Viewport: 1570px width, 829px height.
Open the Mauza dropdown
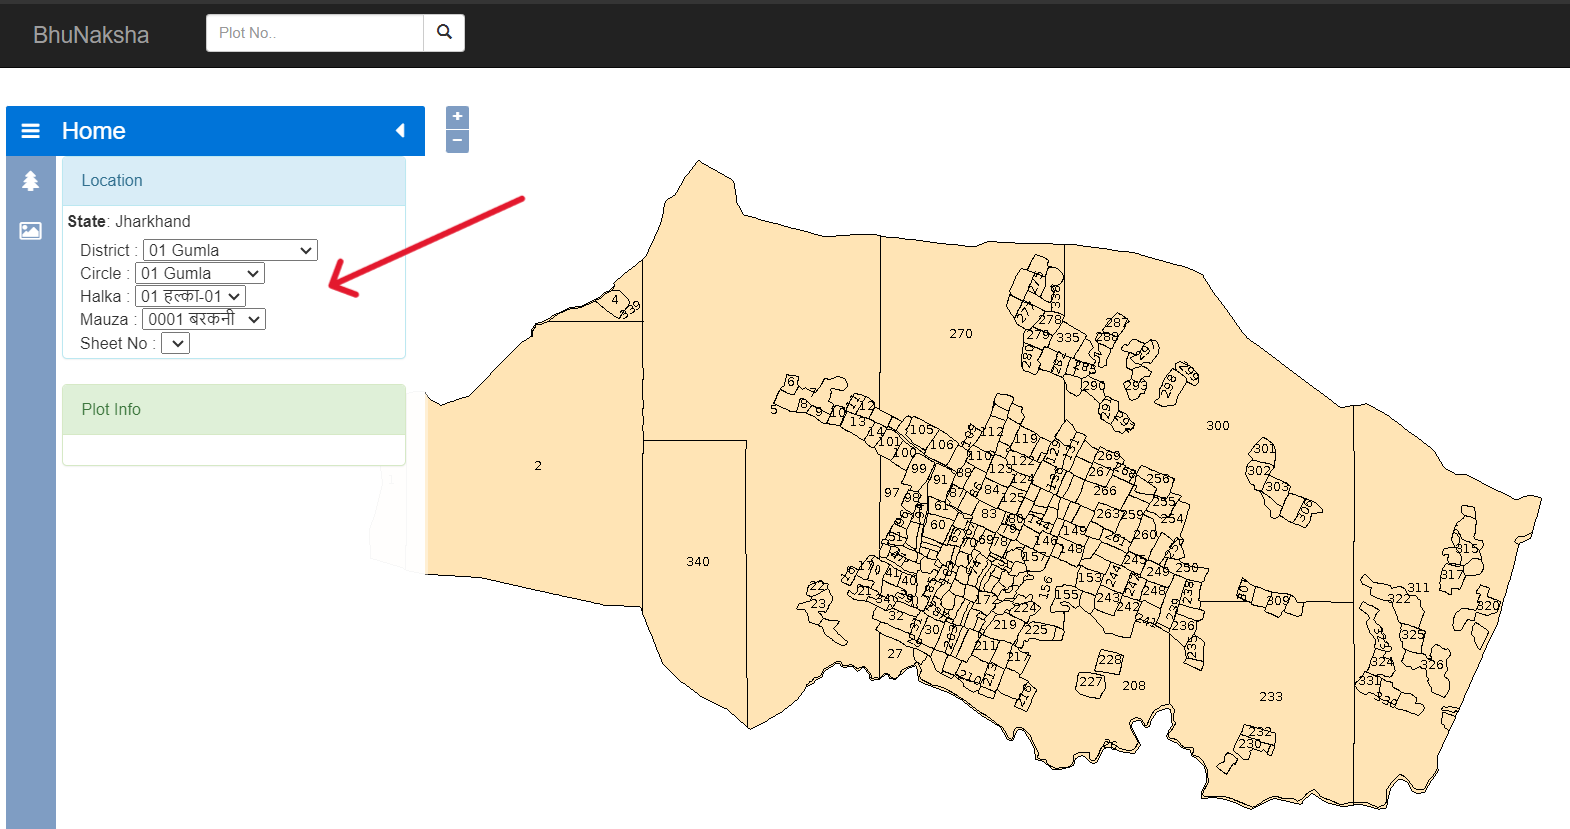pos(203,319)
